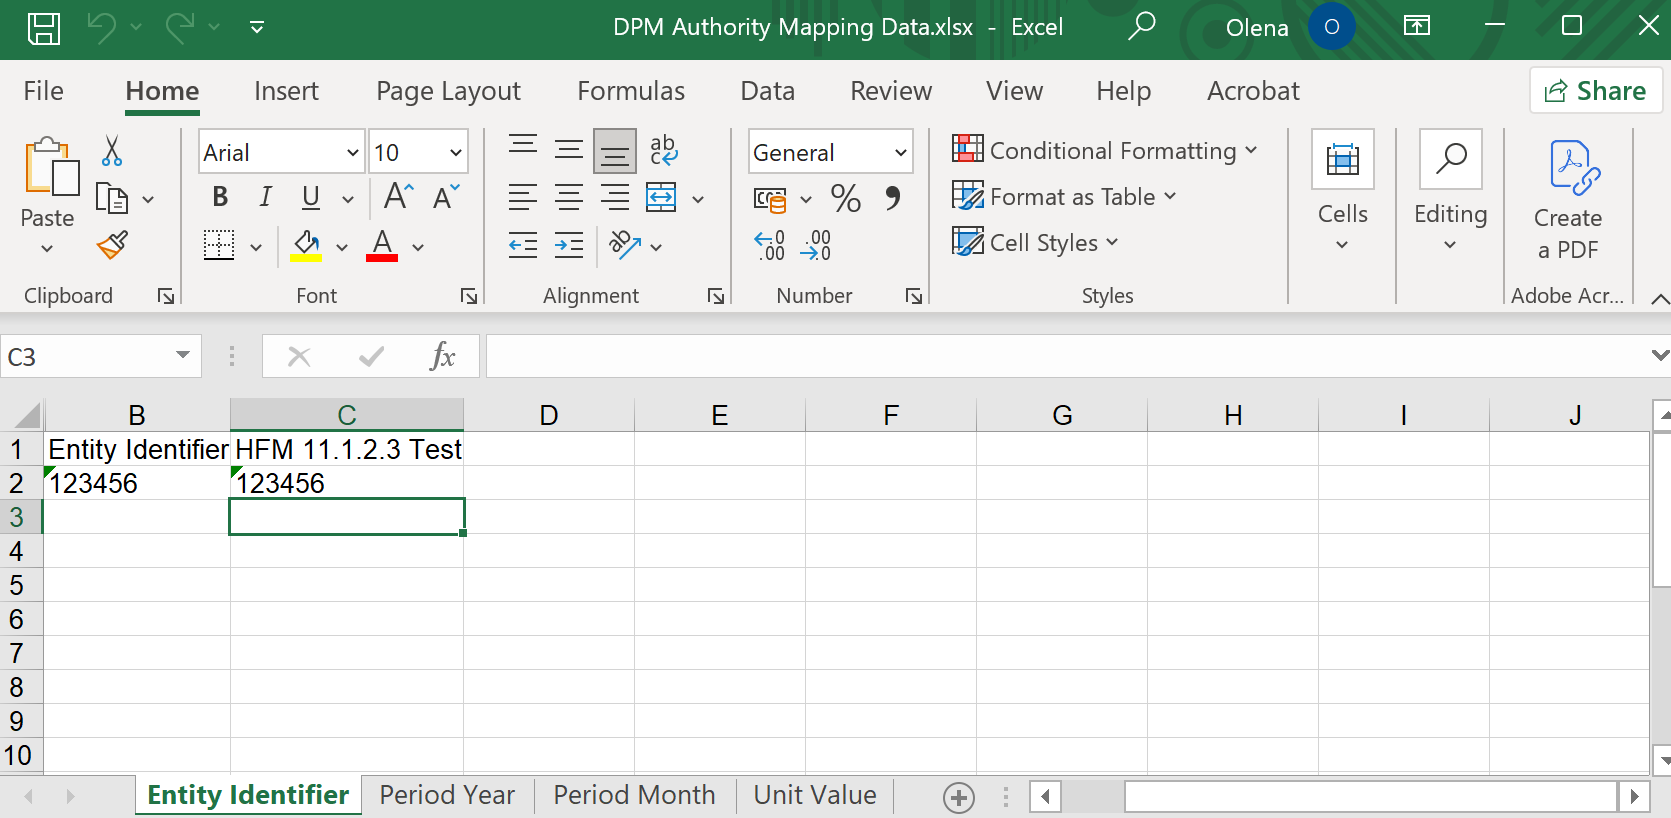The height and width of the screenshot is (818, 1671).
Task: Toggle Bottom Align for the cell
Action: tap(614, 152)
